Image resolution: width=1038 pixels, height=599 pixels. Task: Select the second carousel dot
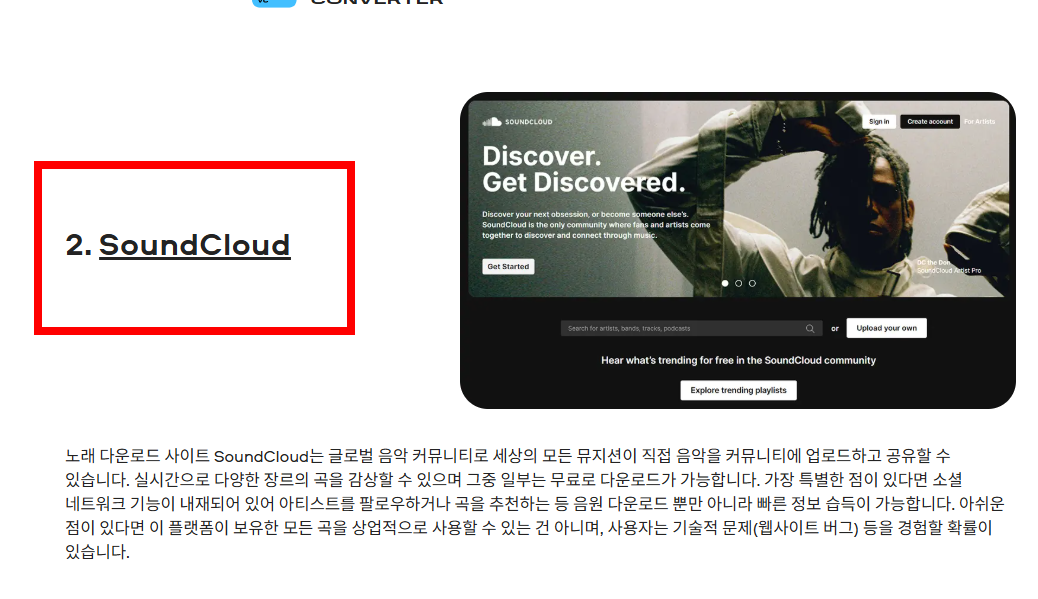pyautogui.click(x=738, y=283)
